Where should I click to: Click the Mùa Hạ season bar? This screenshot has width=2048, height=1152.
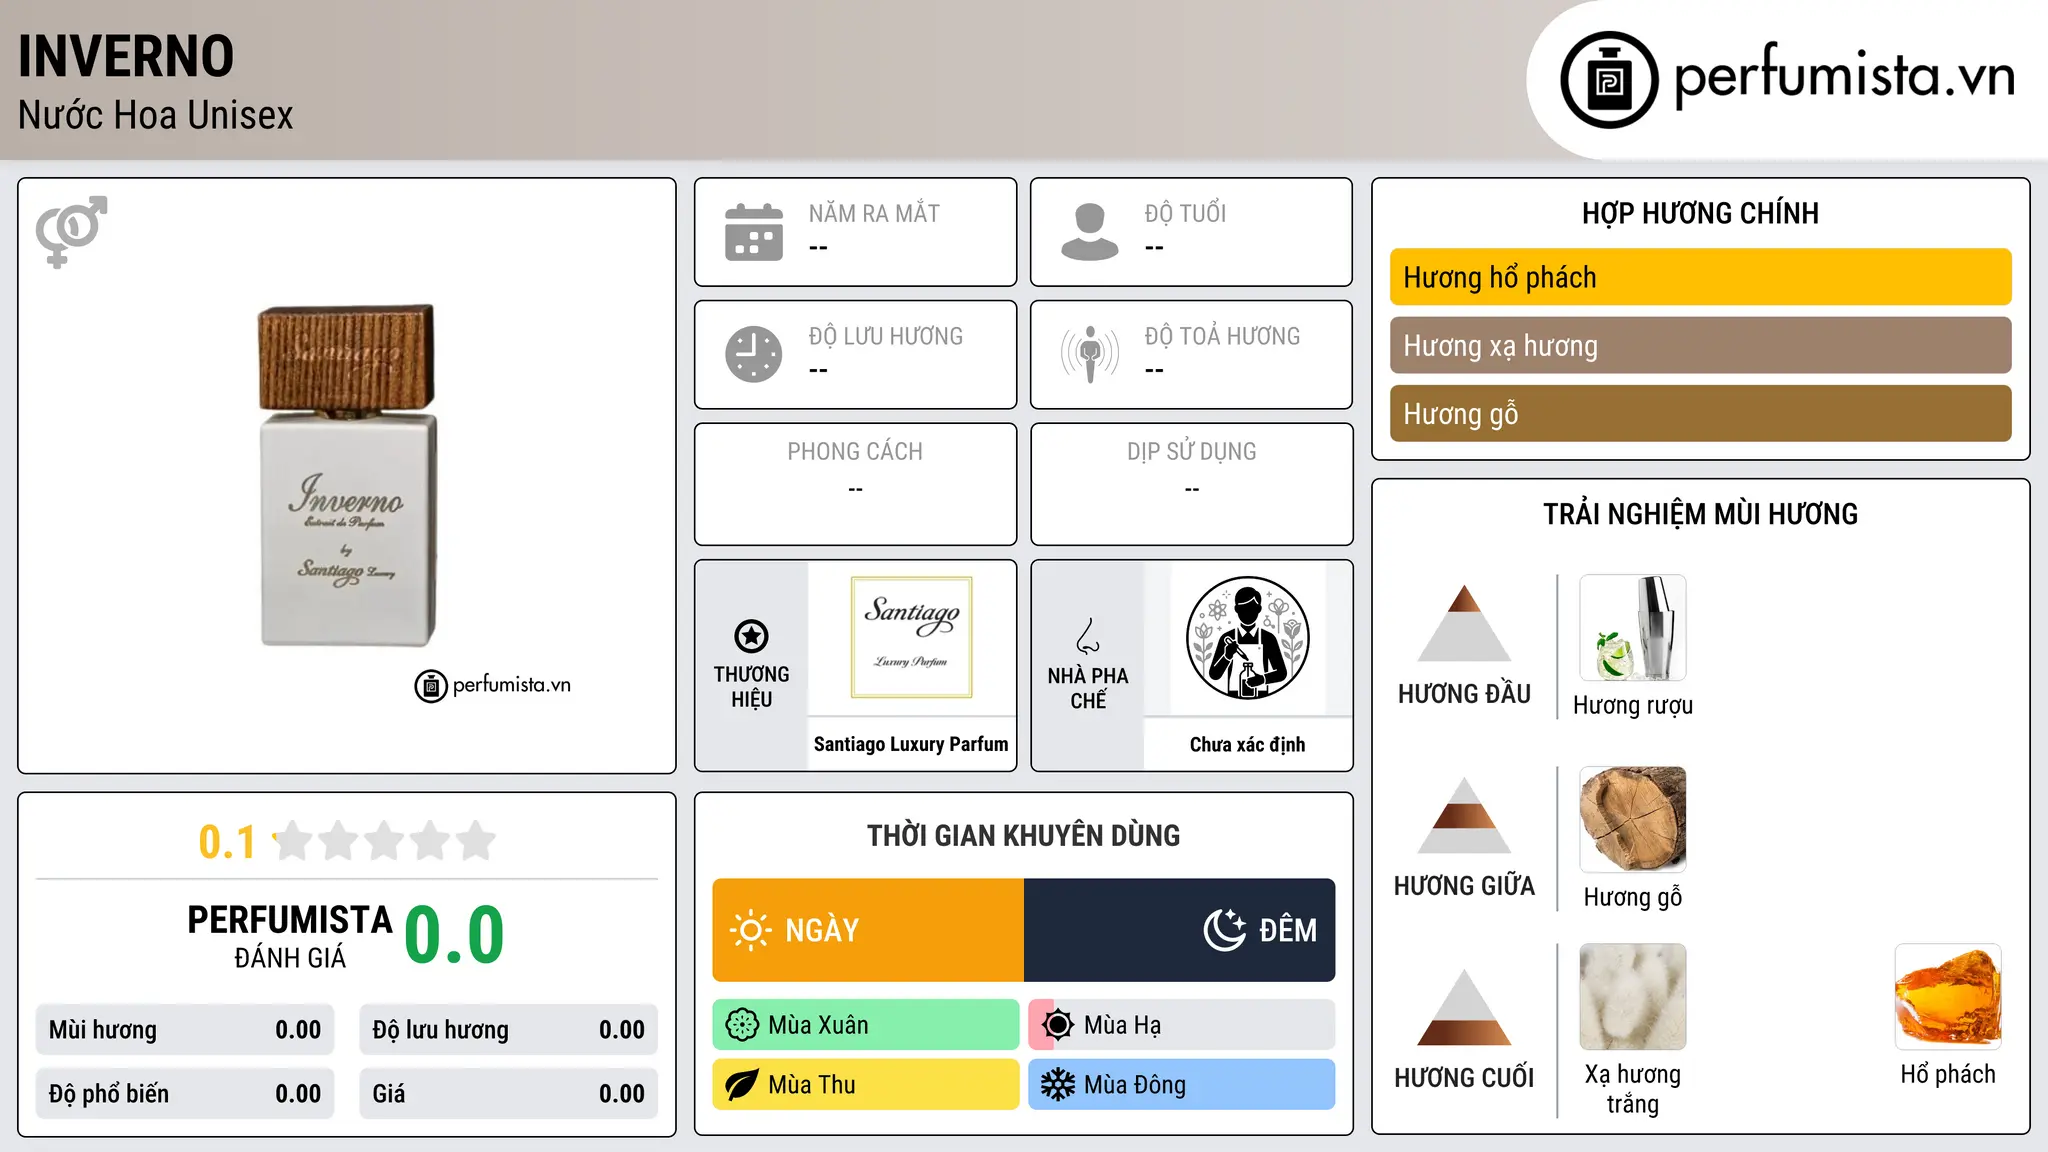[1182, 1025]
